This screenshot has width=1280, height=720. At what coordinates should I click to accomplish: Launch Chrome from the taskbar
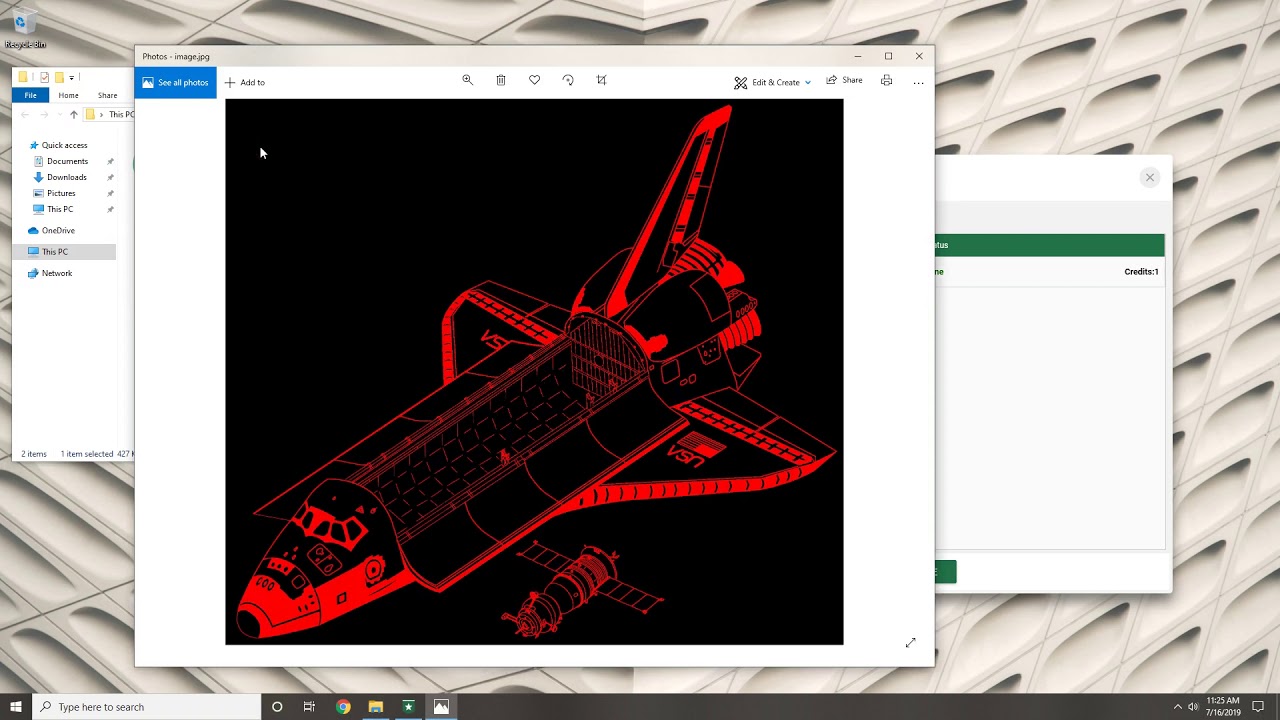coord(343,706)
